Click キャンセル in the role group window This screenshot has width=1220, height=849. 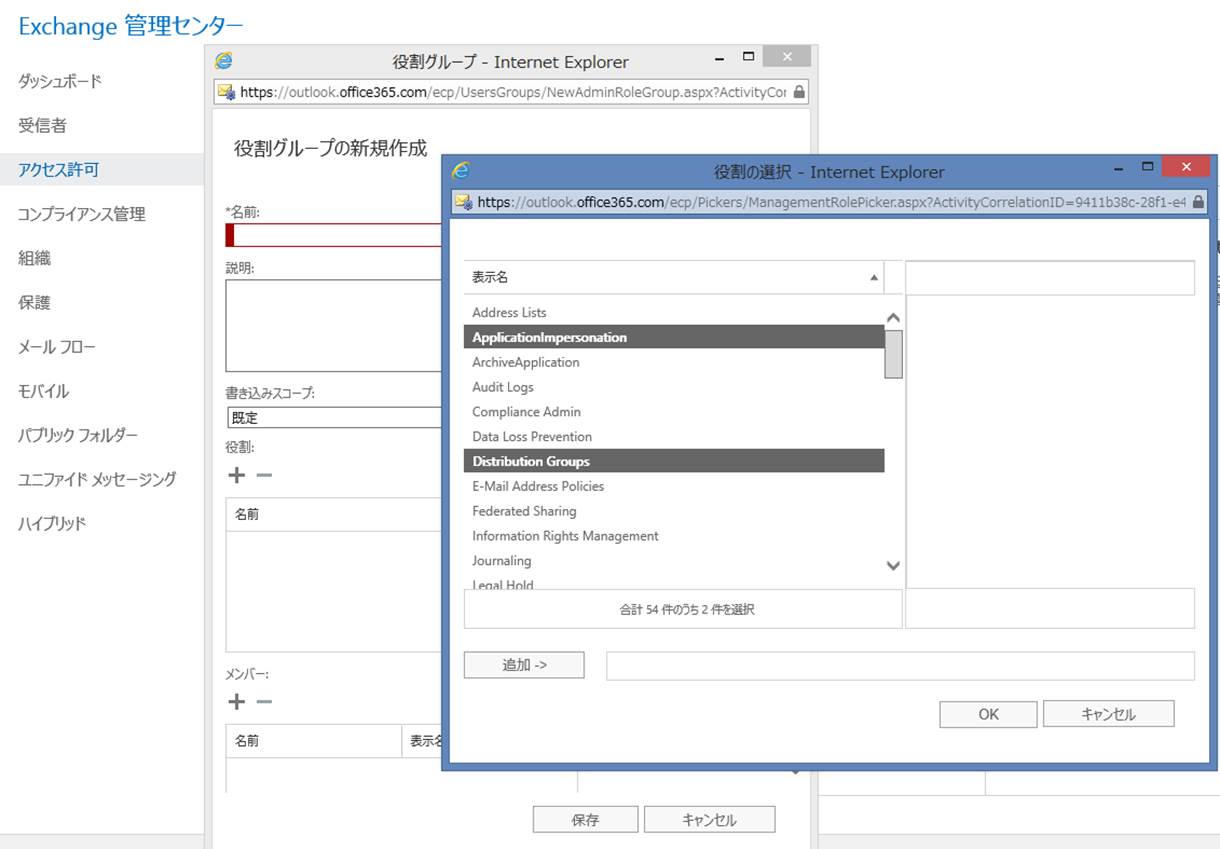[x=709, y=820]
